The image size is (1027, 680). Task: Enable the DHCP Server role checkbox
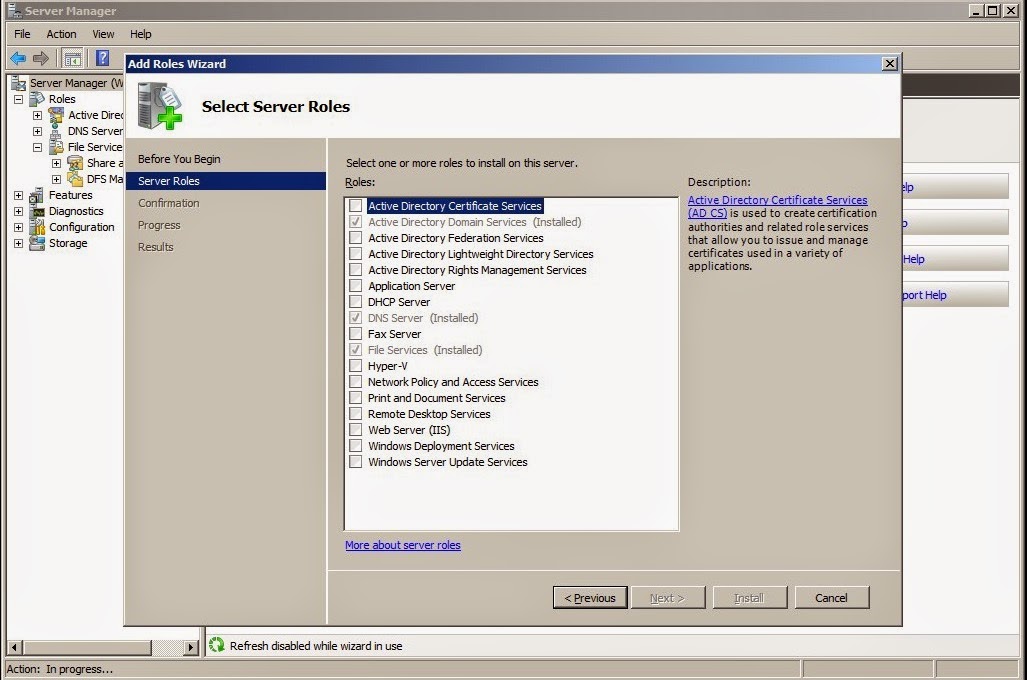tap(356, 302)
